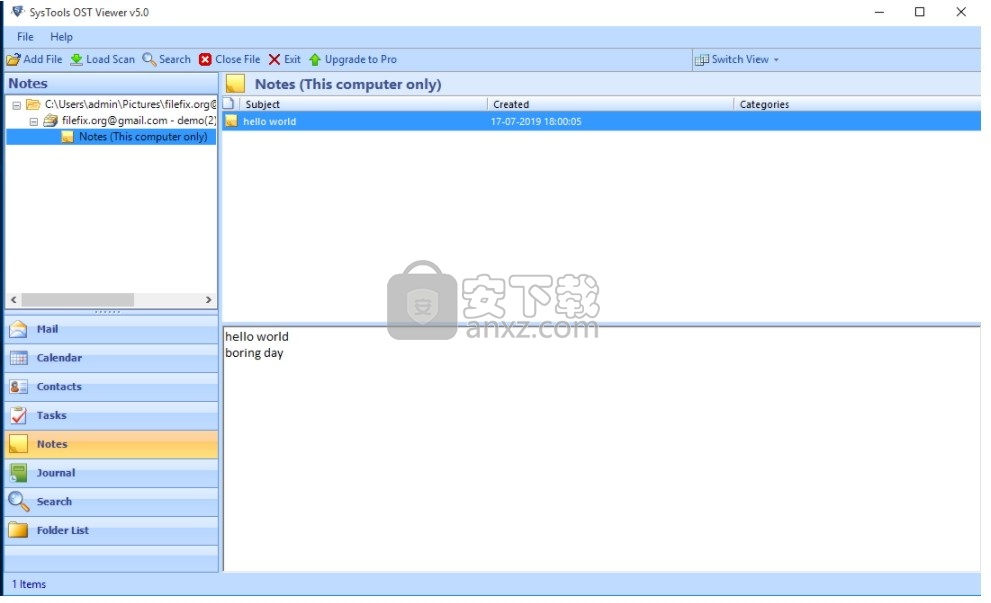Image resolution: width=991 pixels, height=603 pixels.
Task: Switch to the Contacts section
Action: click(111, 386)
